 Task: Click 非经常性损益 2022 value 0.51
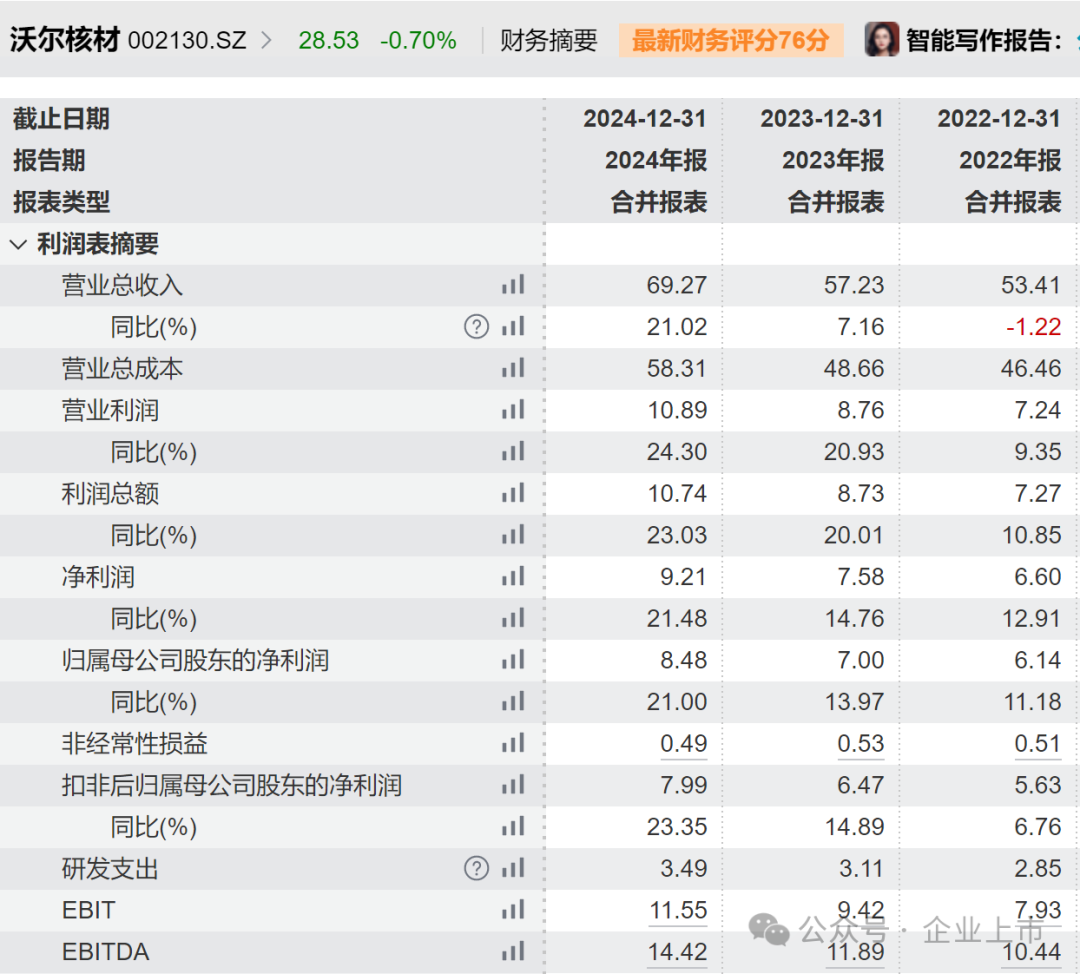(1037, 744)
